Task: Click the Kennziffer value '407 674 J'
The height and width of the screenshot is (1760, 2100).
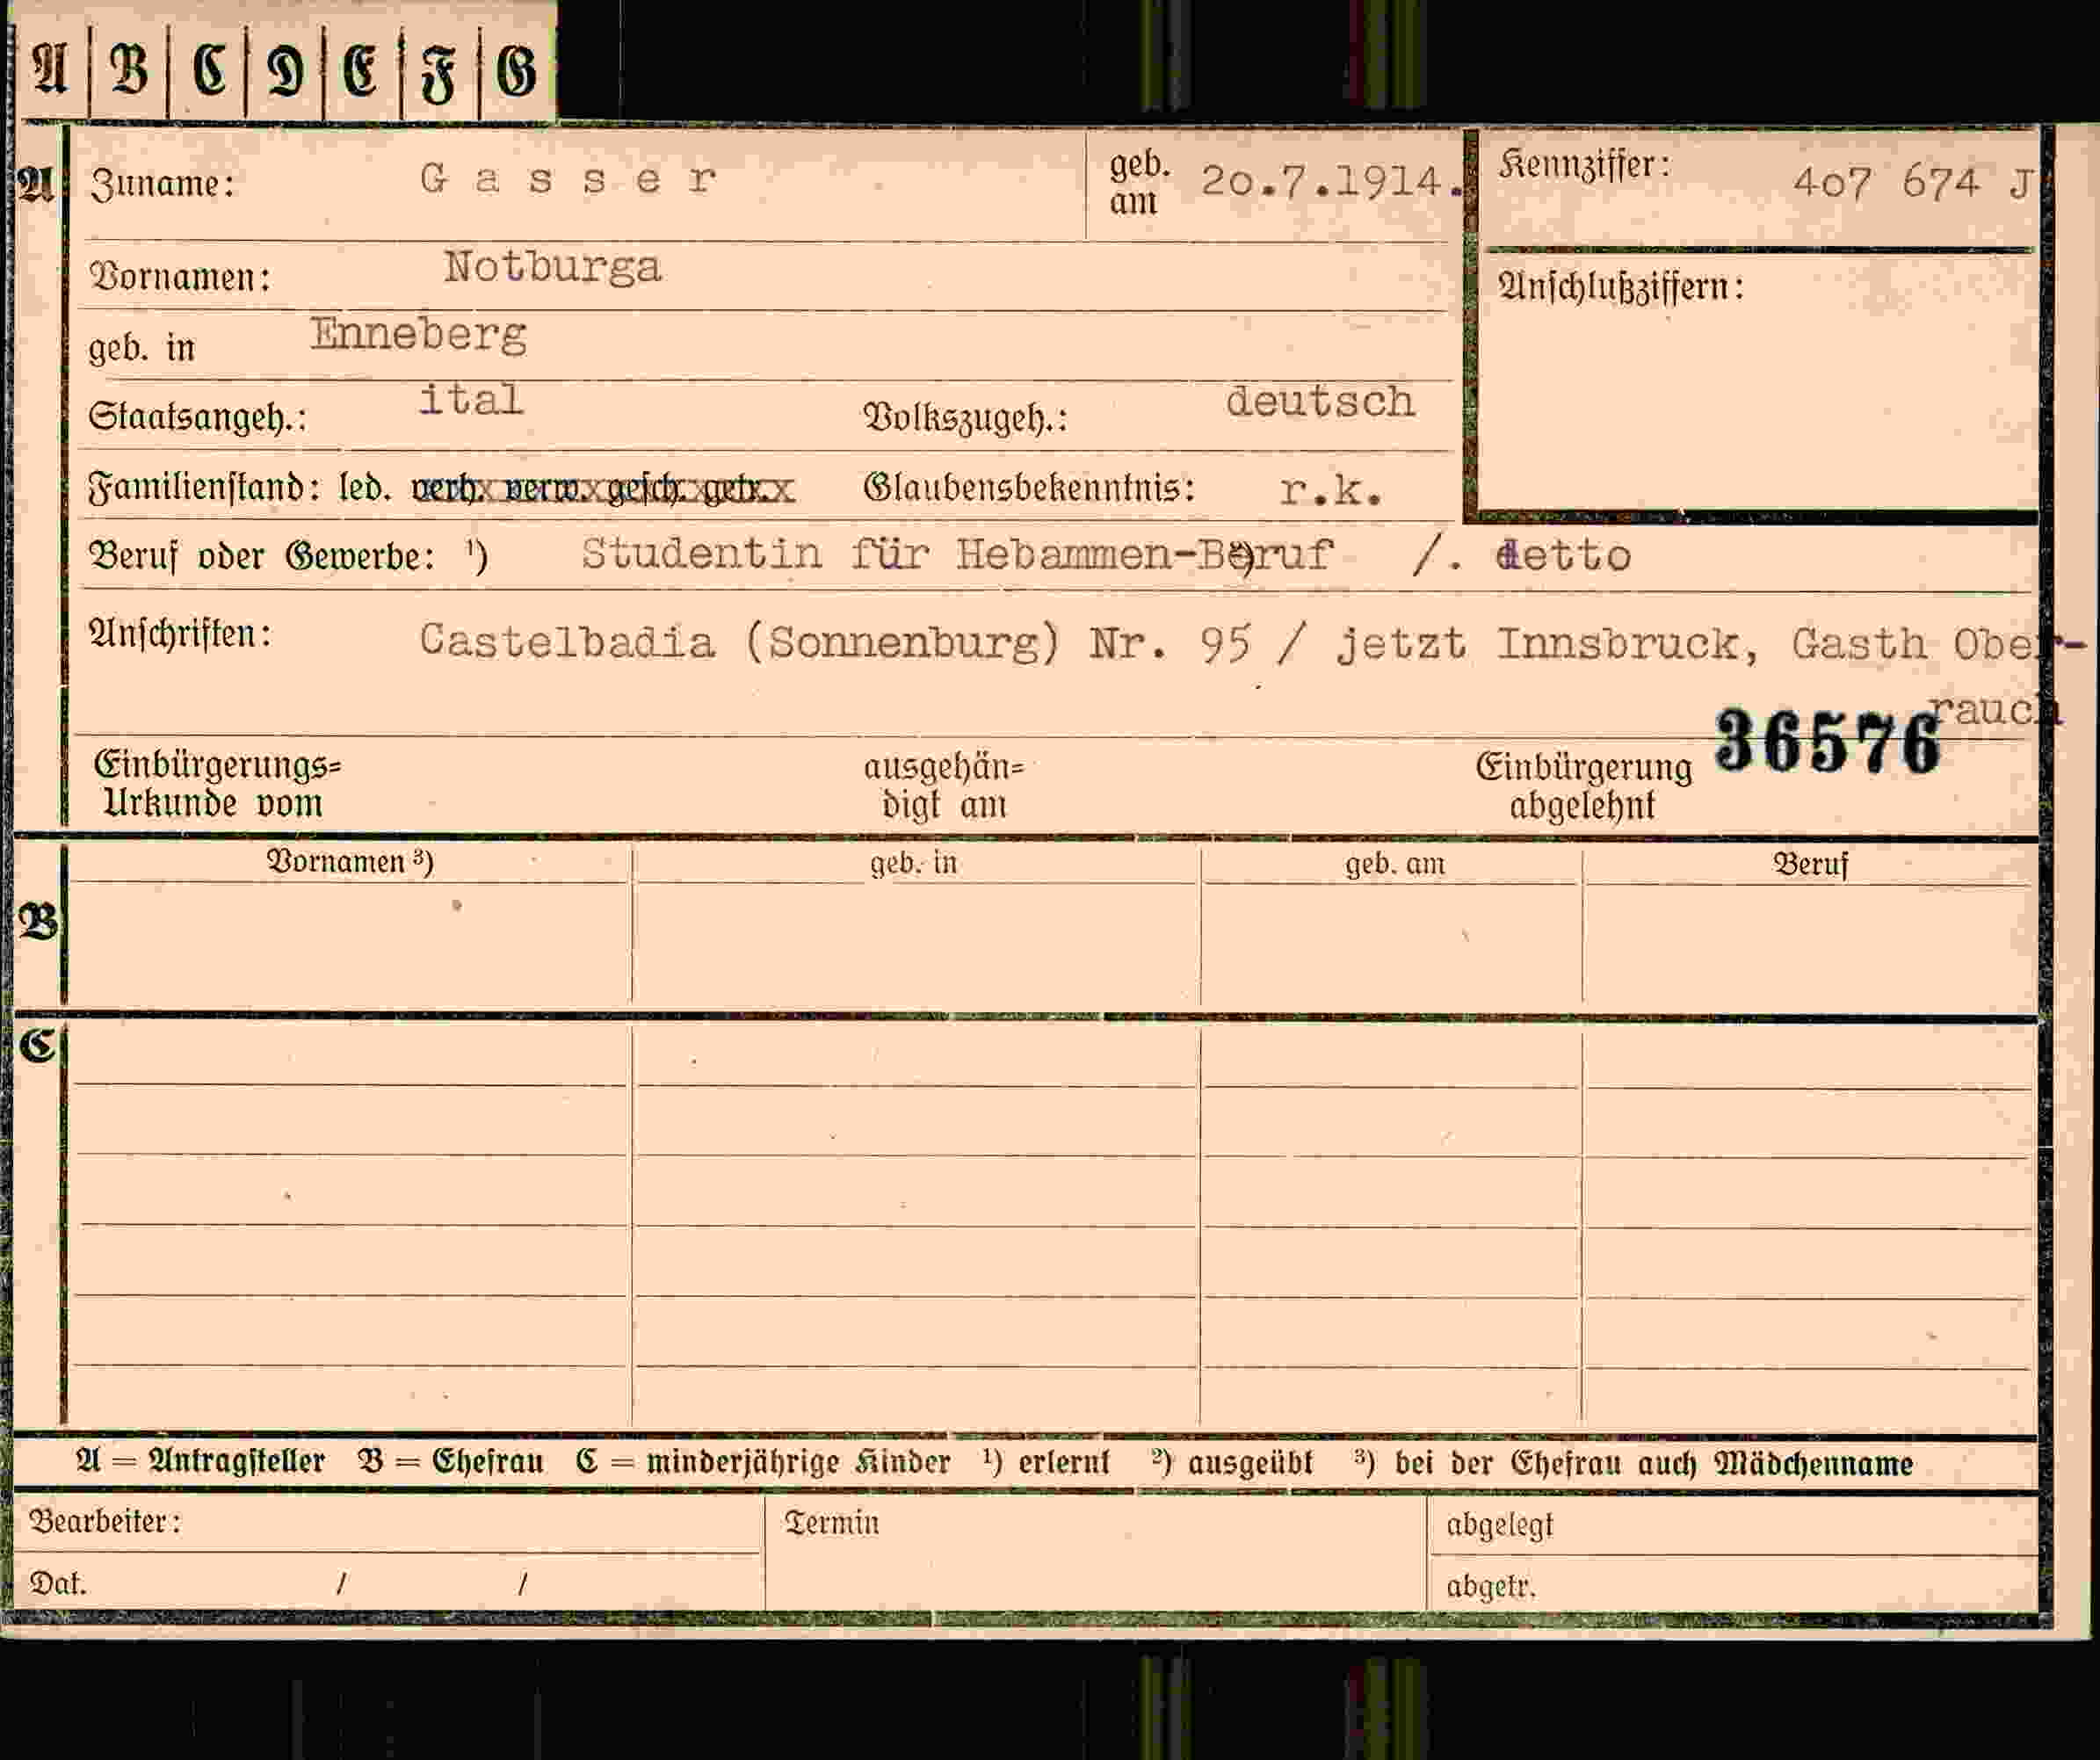Action: [1913, 183]
